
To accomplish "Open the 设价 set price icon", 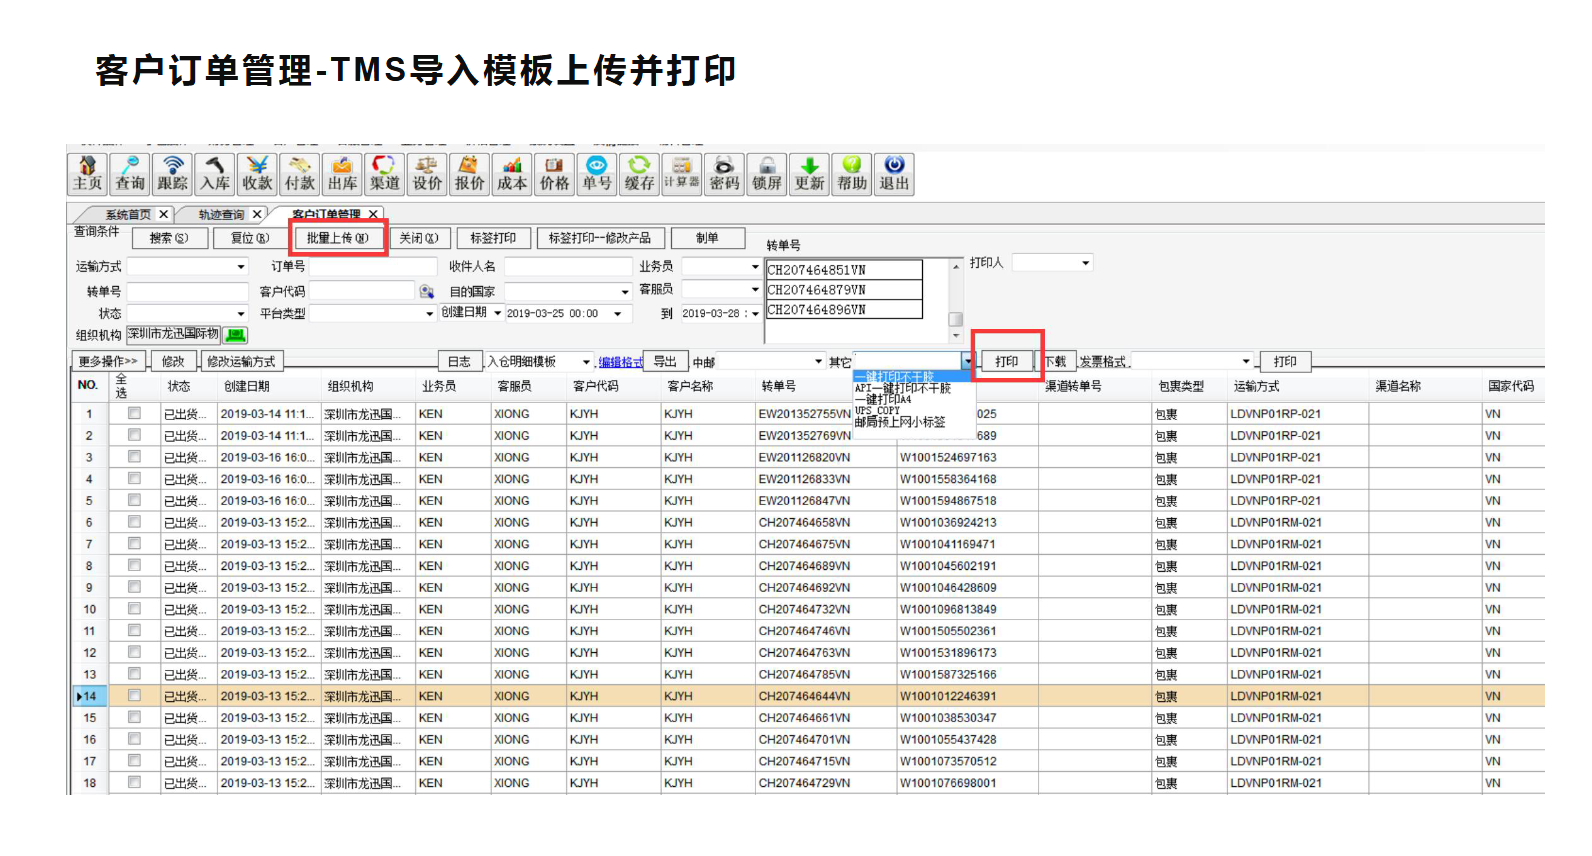I will point(427,174).
